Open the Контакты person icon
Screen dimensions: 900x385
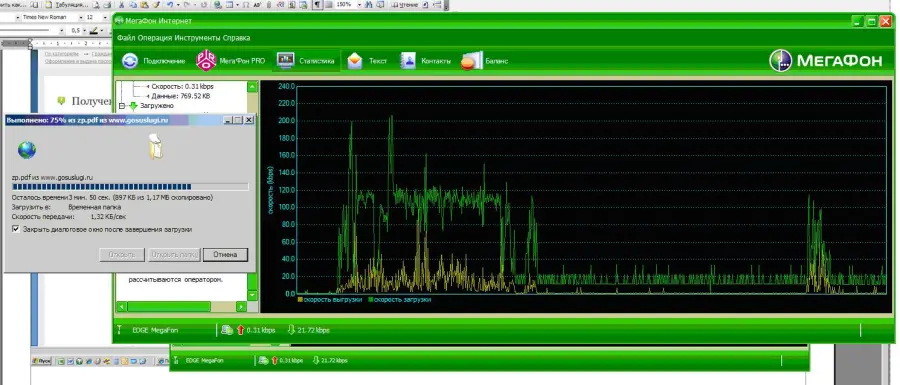pos(408,61)
